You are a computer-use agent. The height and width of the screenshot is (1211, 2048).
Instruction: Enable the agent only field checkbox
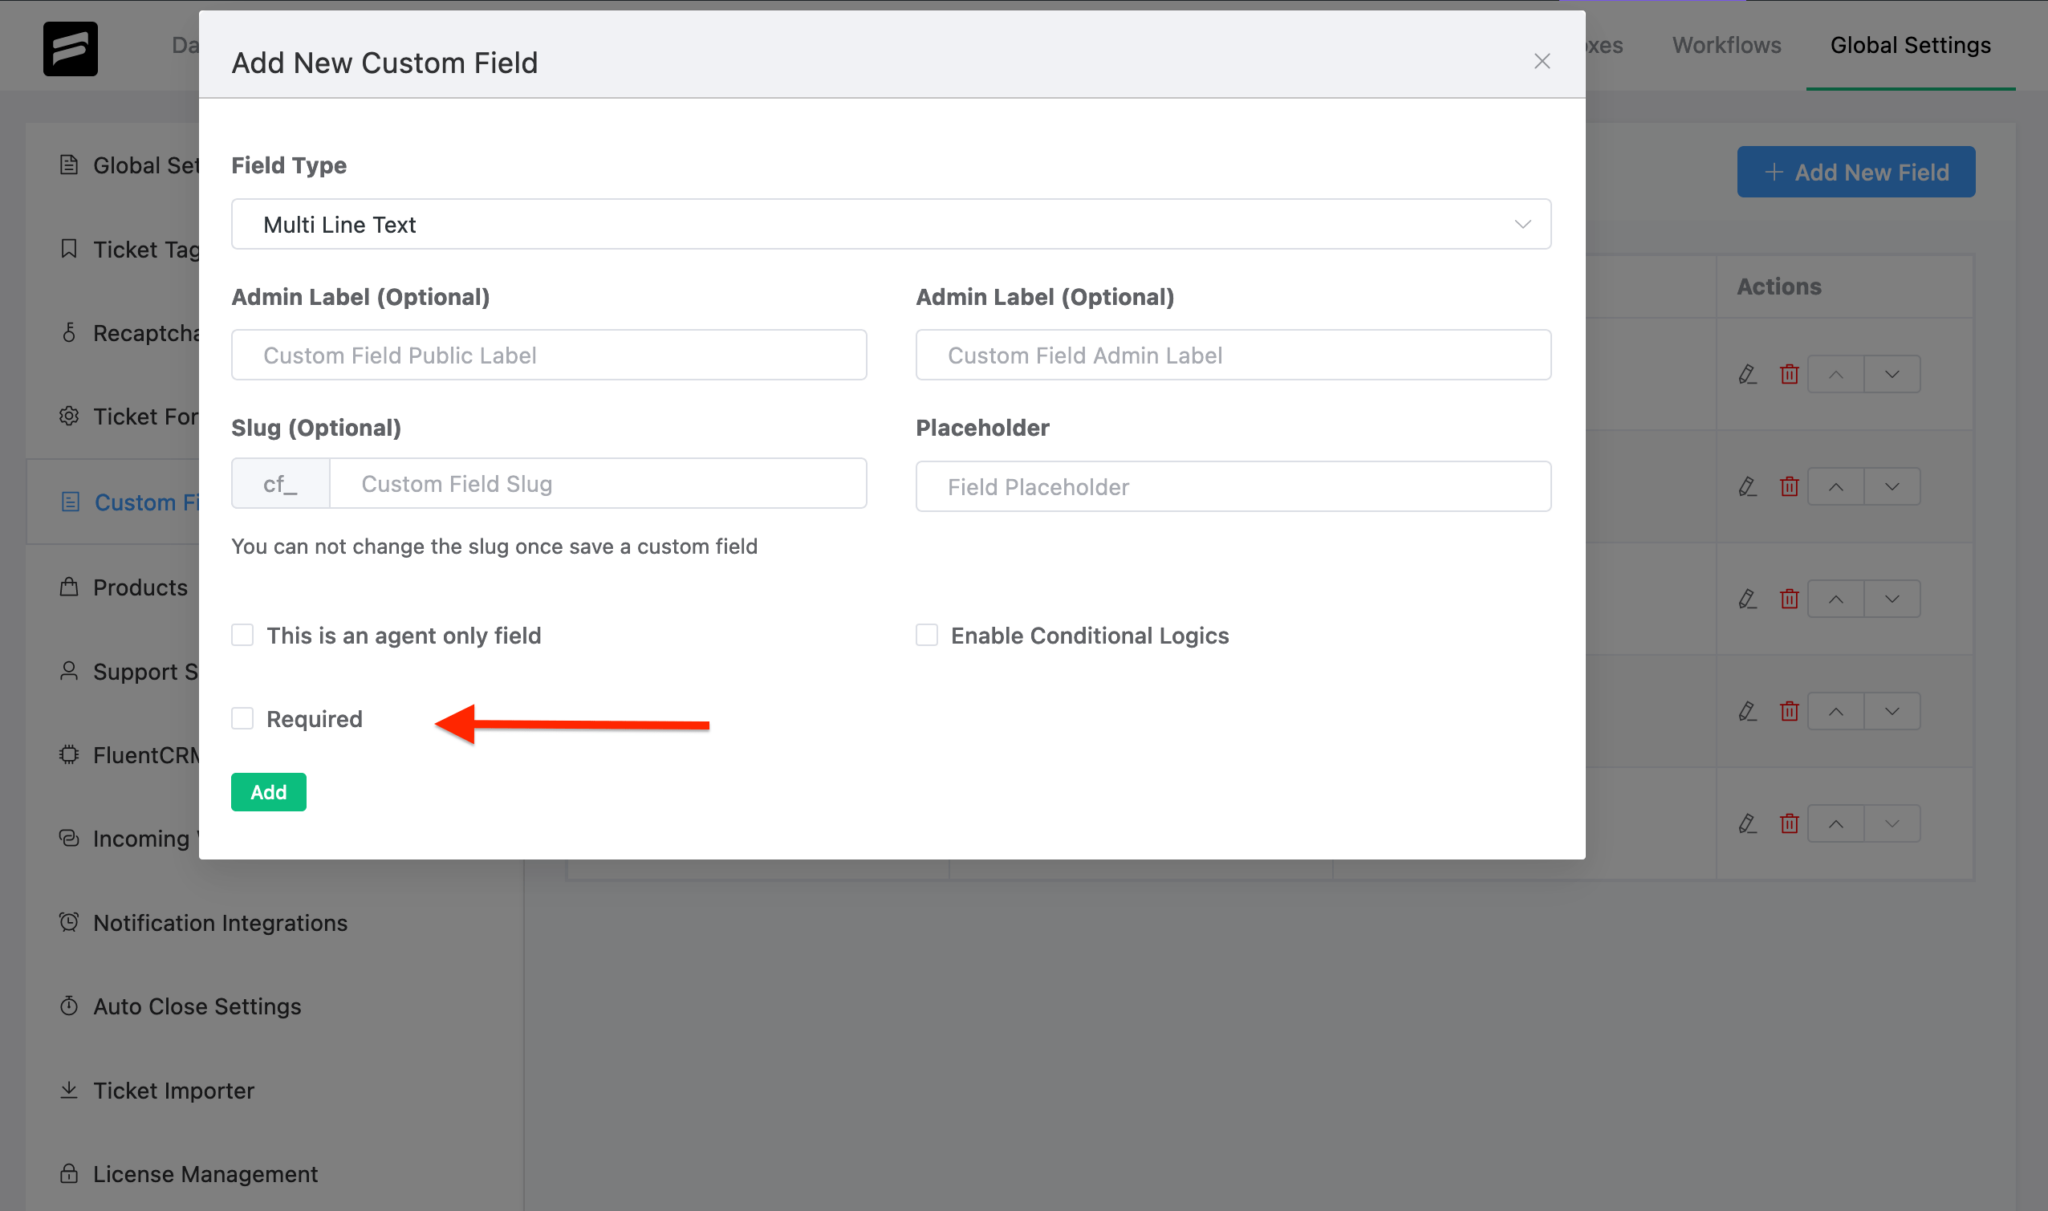(242, 634)
